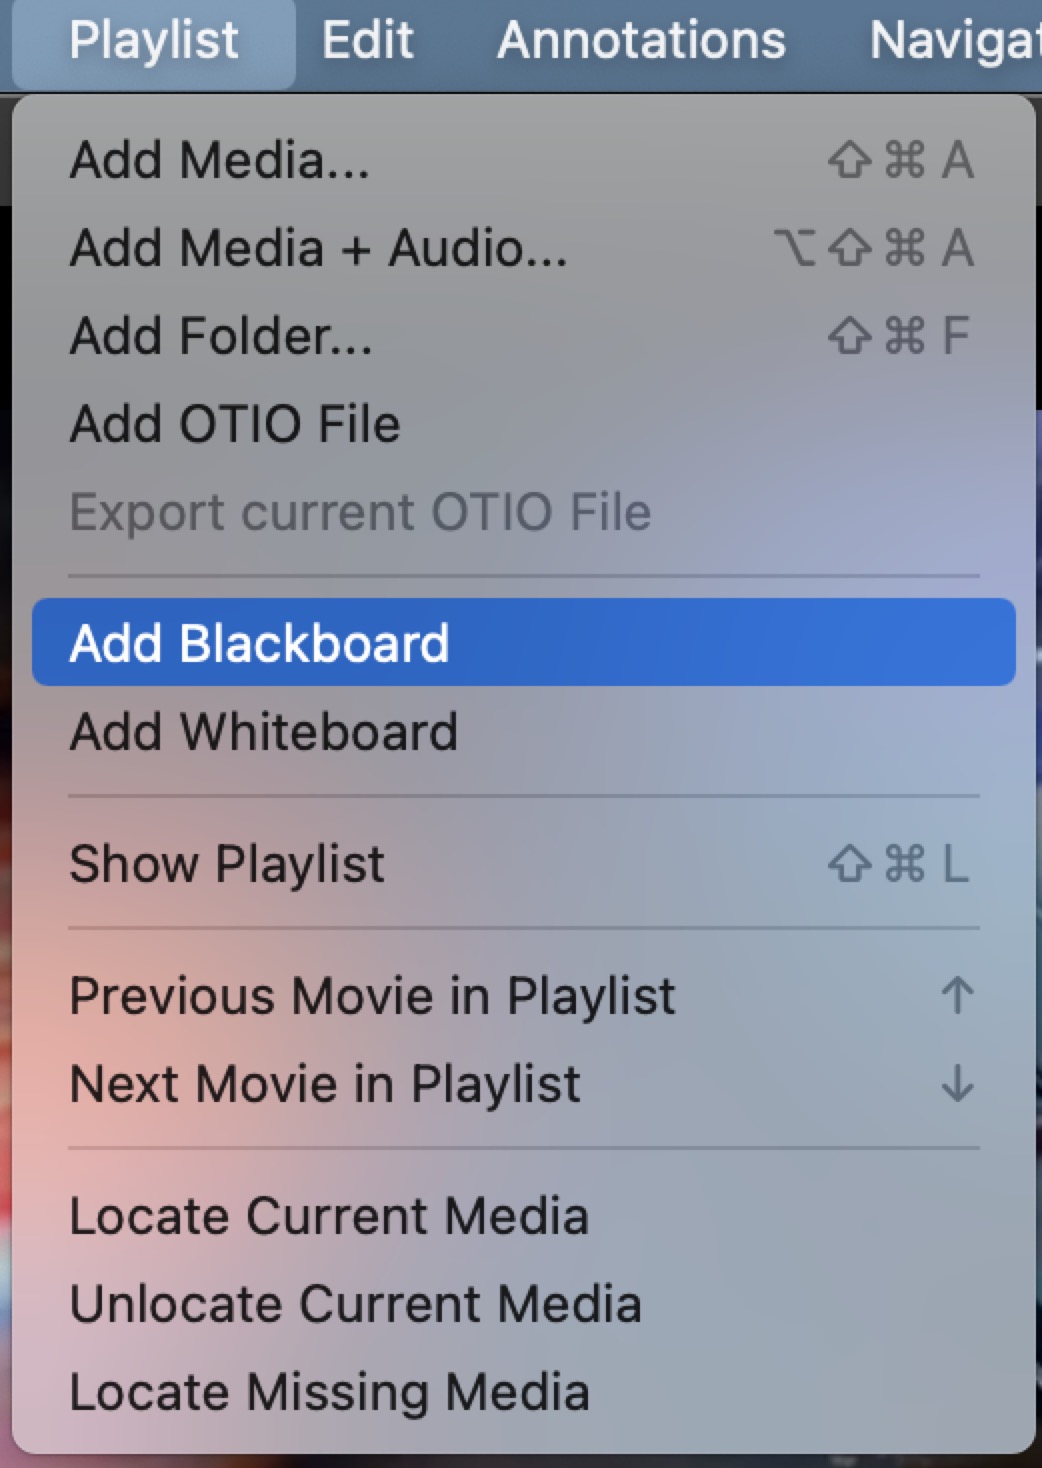The height and width of the screenshot is (1468, 1042).
Task: Open the Navigate menu in menu bar
Action: click(x=955, y=42)
